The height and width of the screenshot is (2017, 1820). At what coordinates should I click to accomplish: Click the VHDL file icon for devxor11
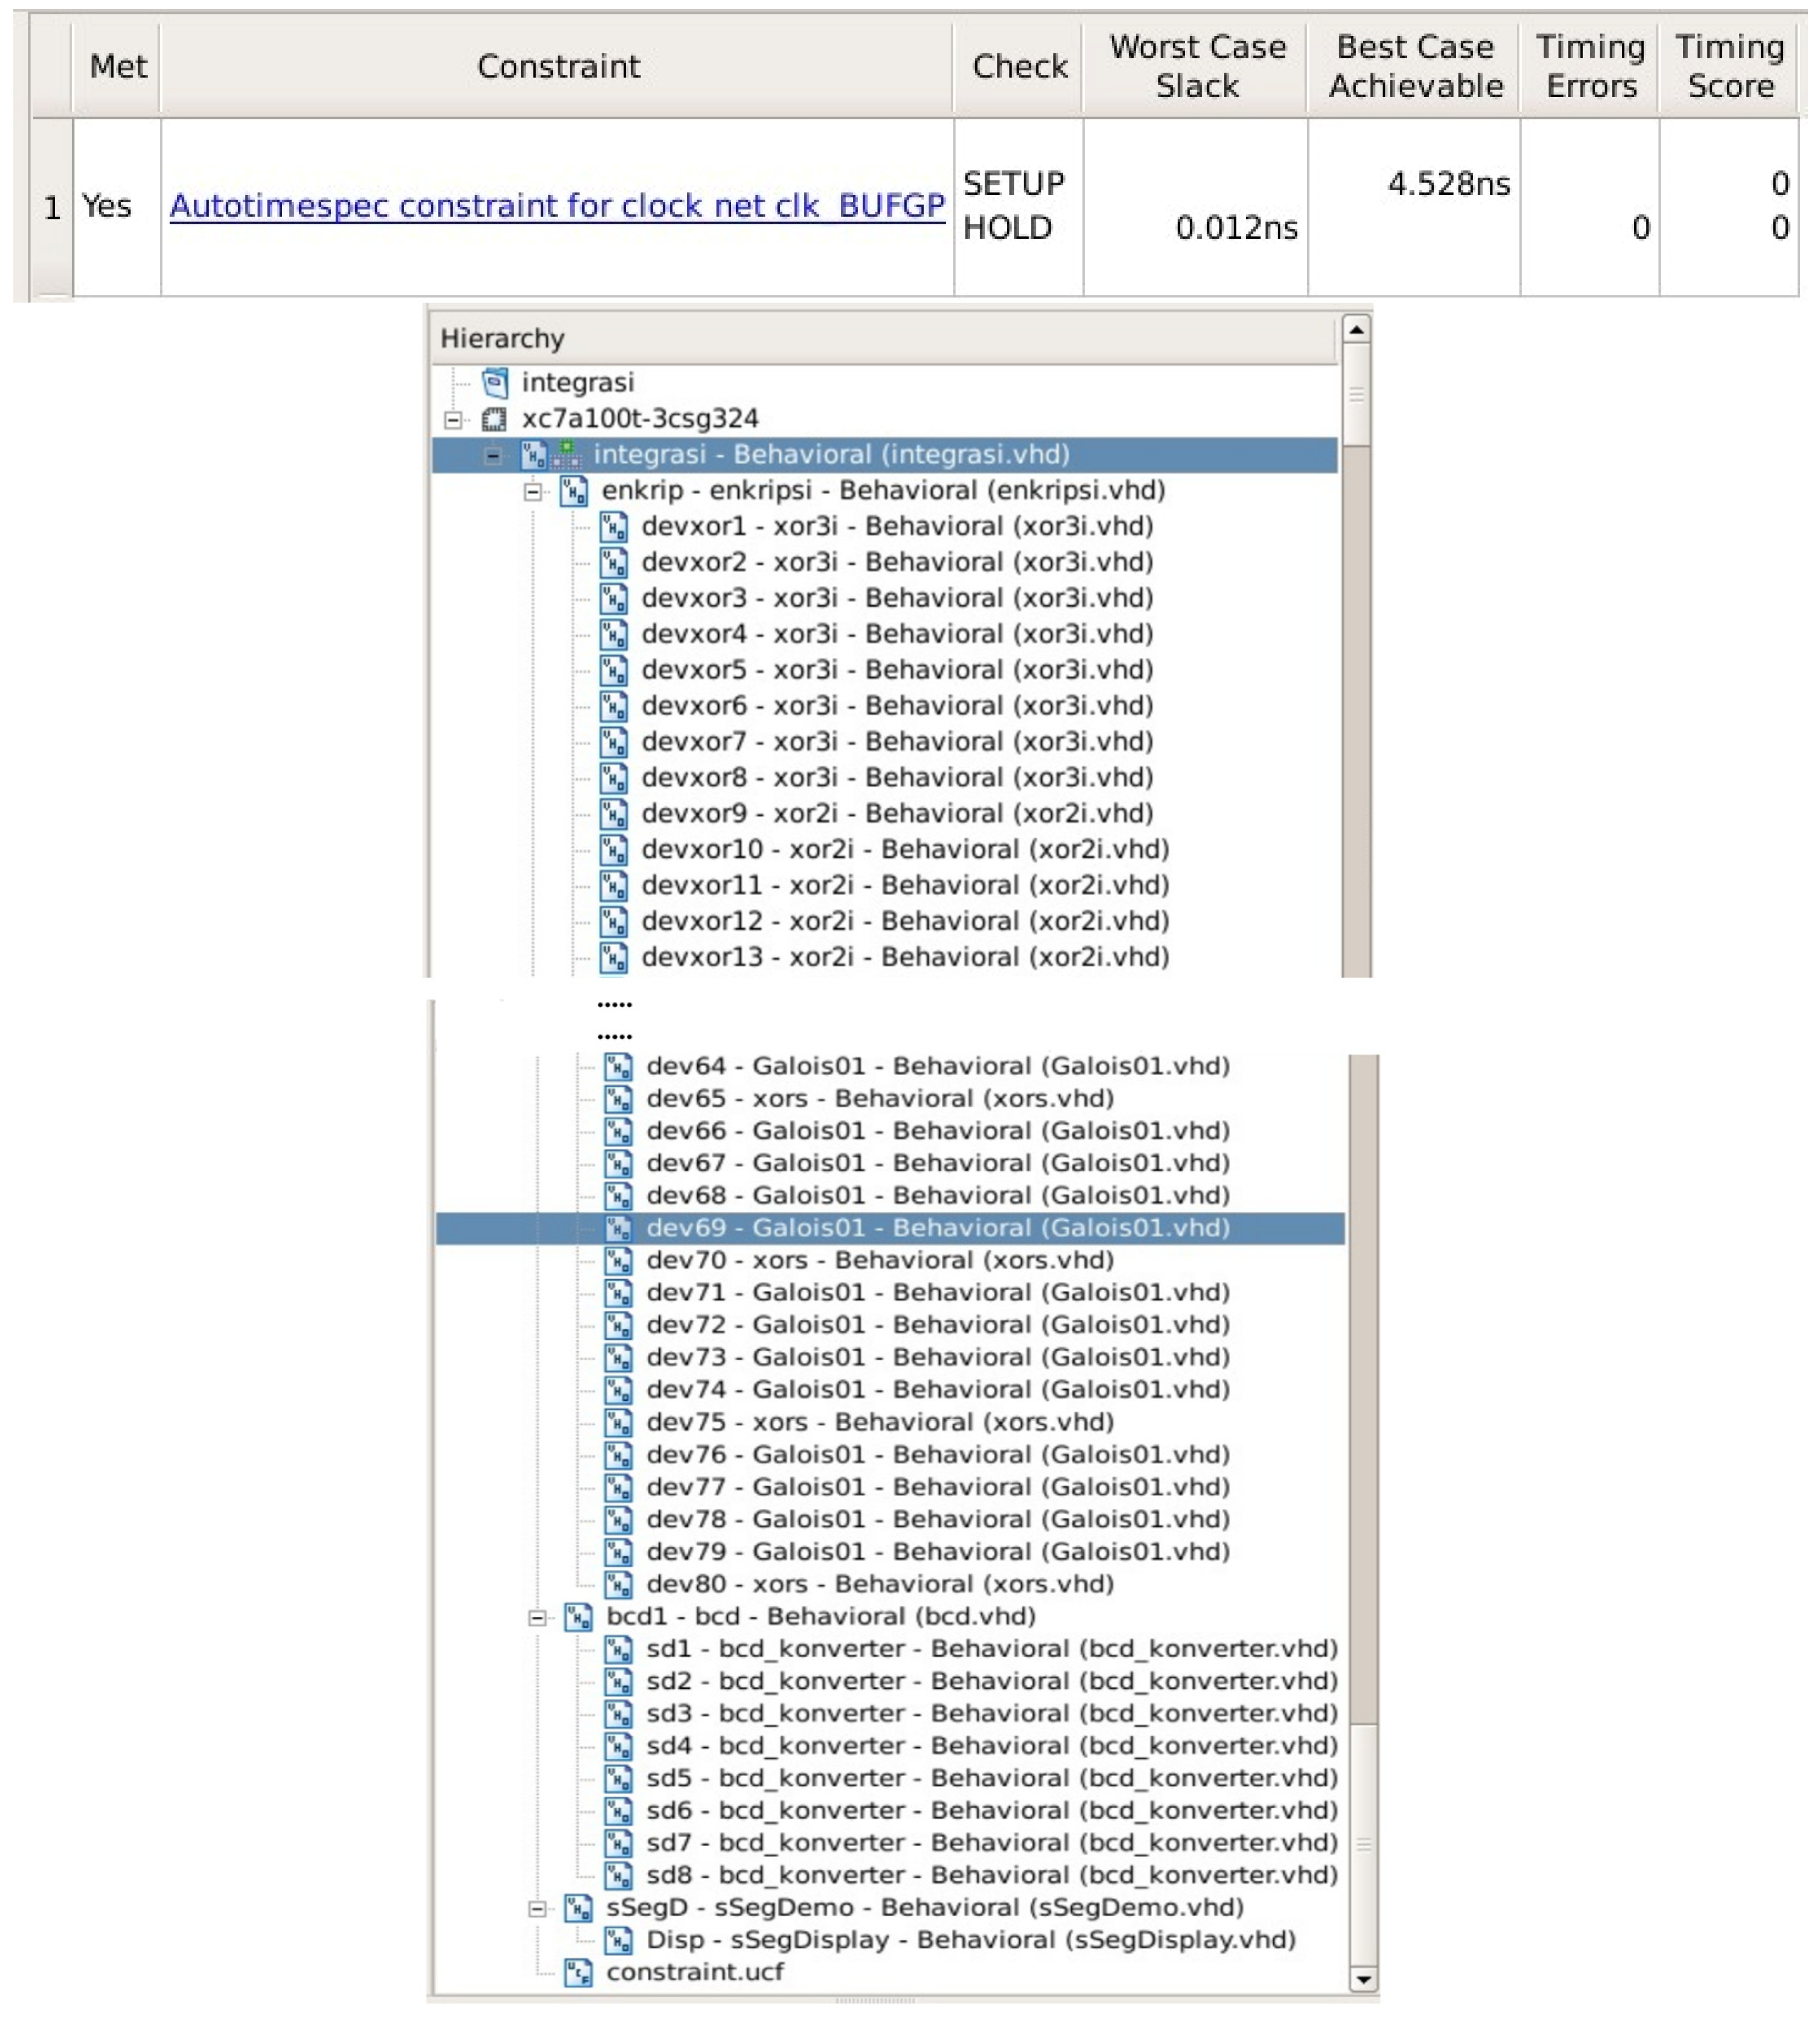[x=614, y=886]
